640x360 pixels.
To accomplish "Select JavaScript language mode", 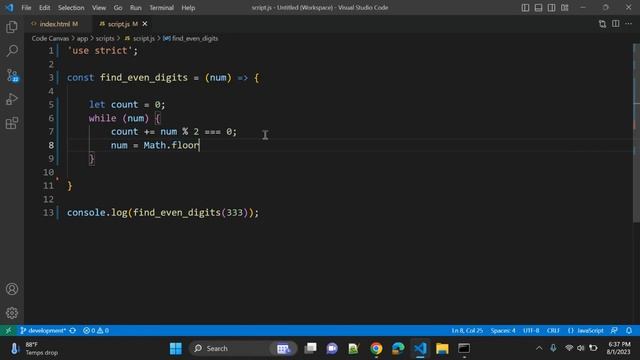I will 586,330.
